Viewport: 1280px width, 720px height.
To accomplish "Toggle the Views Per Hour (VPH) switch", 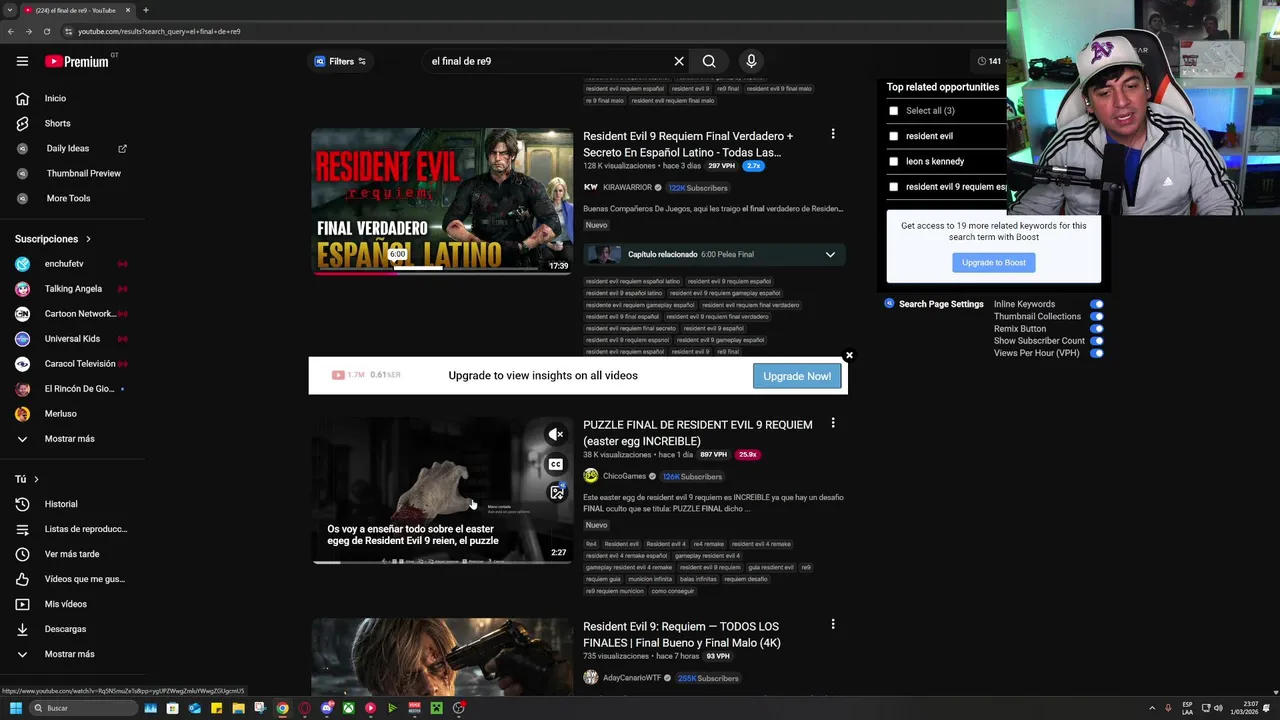I will [1097, 353].
